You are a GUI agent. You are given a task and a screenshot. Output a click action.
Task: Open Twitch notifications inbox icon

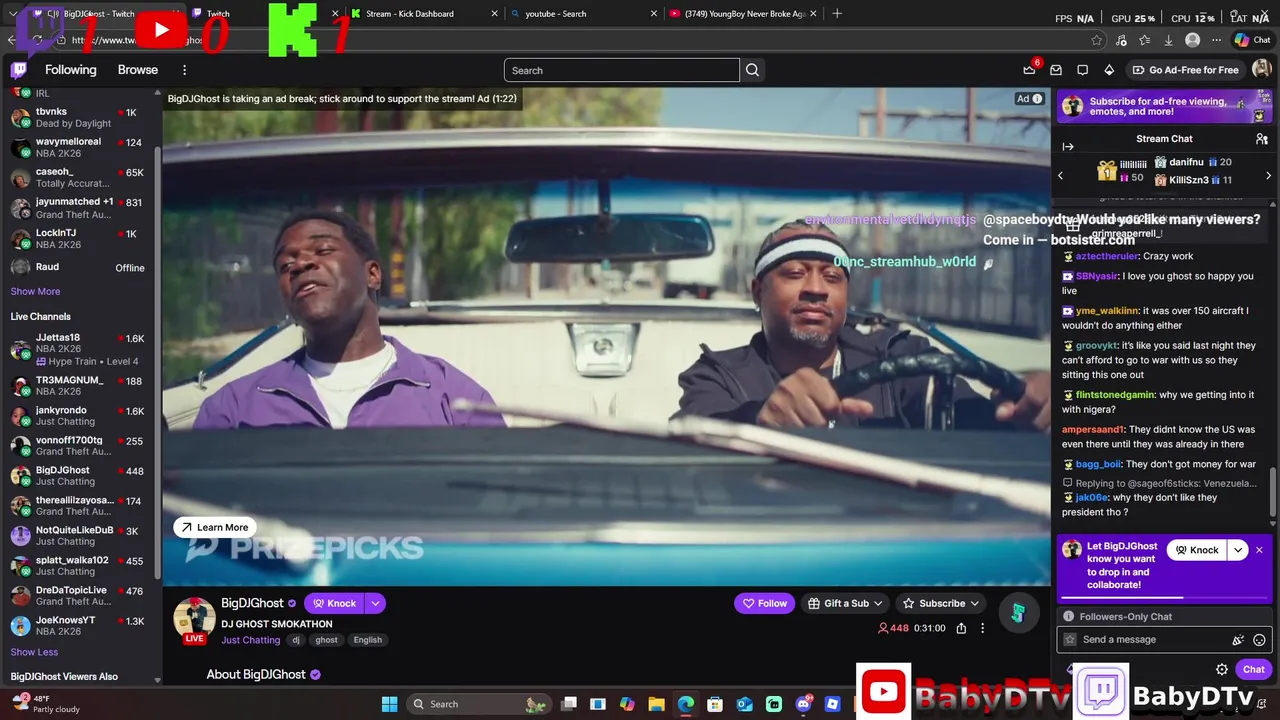click(1056, 70)
